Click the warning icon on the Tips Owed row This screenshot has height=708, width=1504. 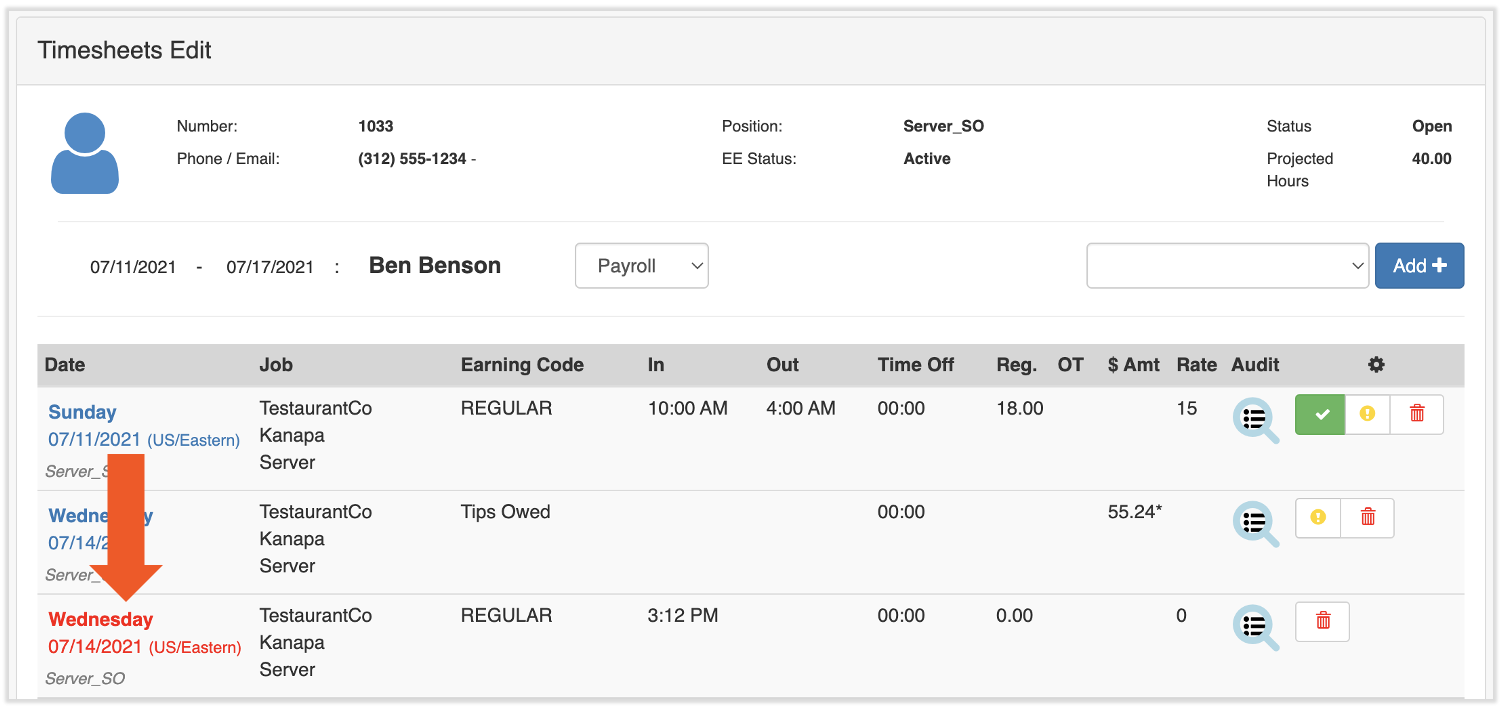(x=1317, y=517)
